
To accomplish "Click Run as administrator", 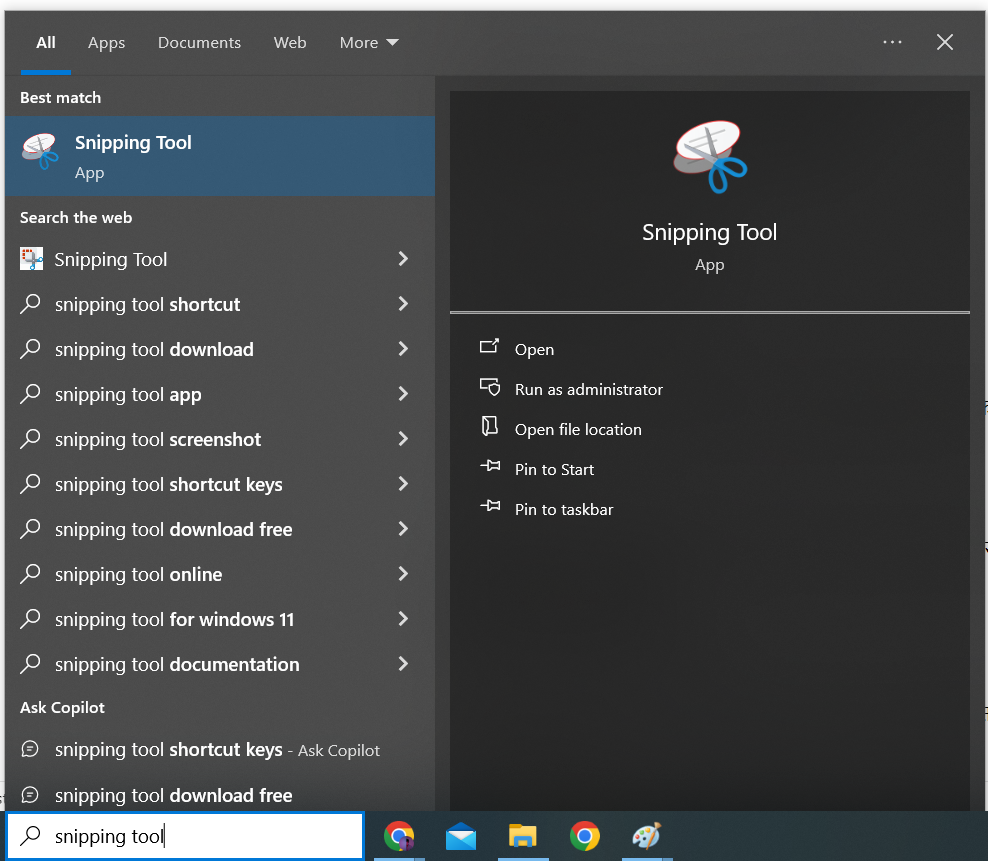I will pyautogui.click(x=589, y=389).
